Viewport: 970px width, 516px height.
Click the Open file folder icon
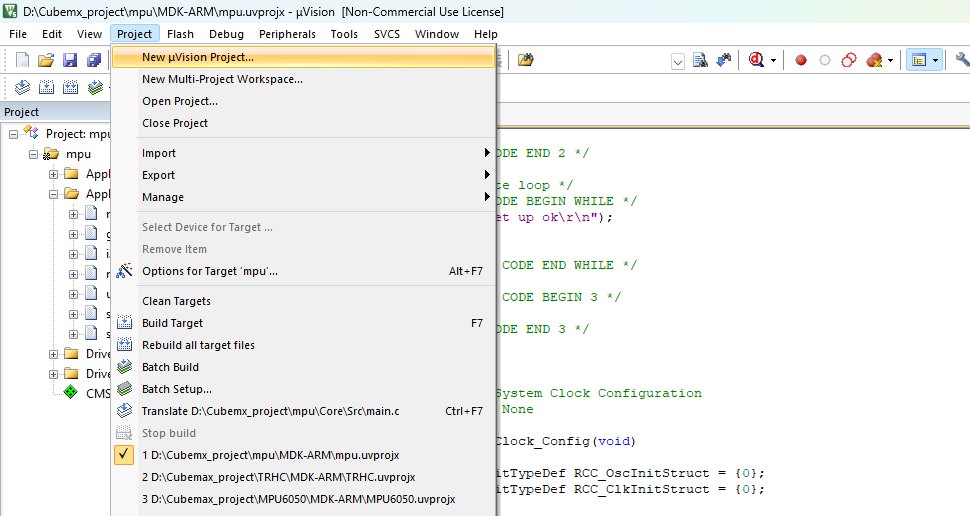46,60
